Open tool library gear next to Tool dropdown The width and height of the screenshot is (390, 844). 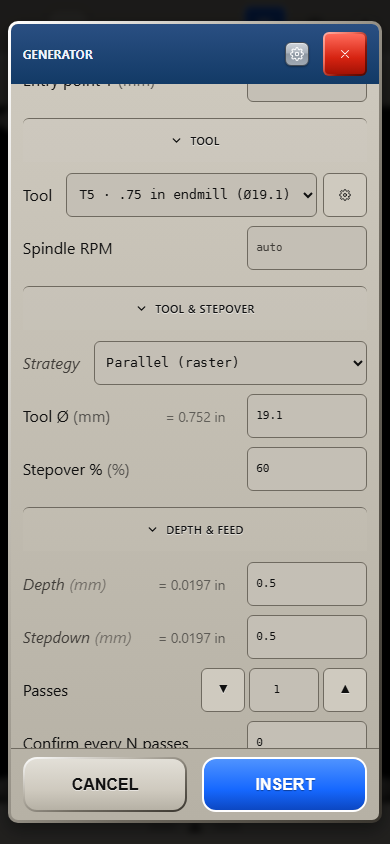(345, 195)
